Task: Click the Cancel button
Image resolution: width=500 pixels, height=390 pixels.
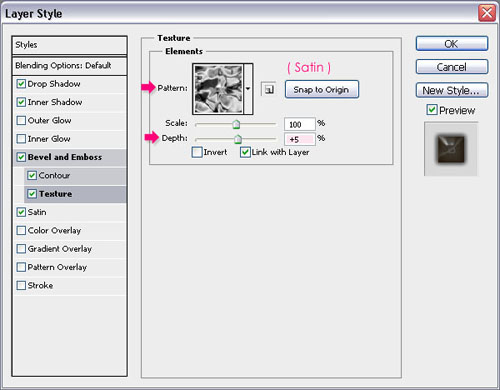Action: [452, 67]
